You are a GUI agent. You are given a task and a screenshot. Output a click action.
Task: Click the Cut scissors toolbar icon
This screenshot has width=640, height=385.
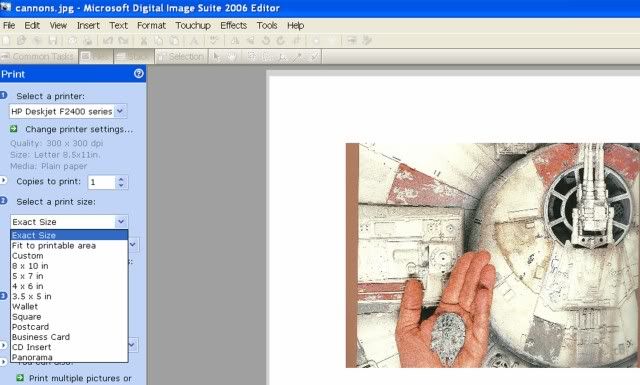144,40
